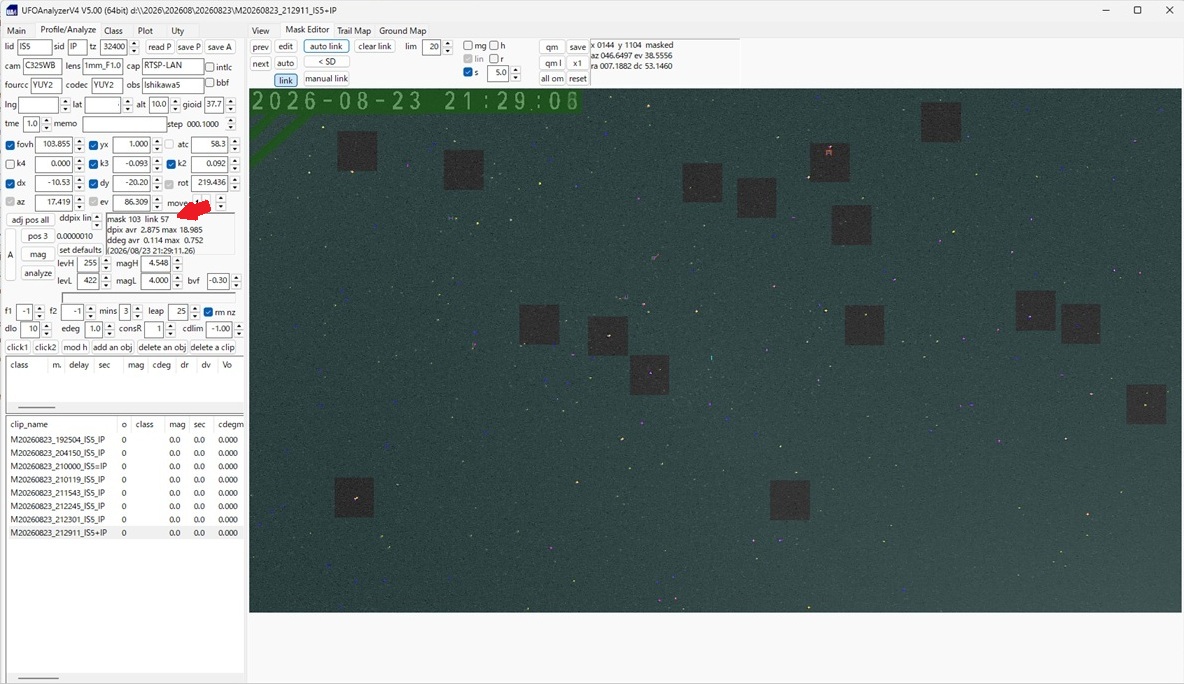The width and height of the screenshot is (1184, 684).
Task: Open the Class tab
Action: tap(113, 31)
